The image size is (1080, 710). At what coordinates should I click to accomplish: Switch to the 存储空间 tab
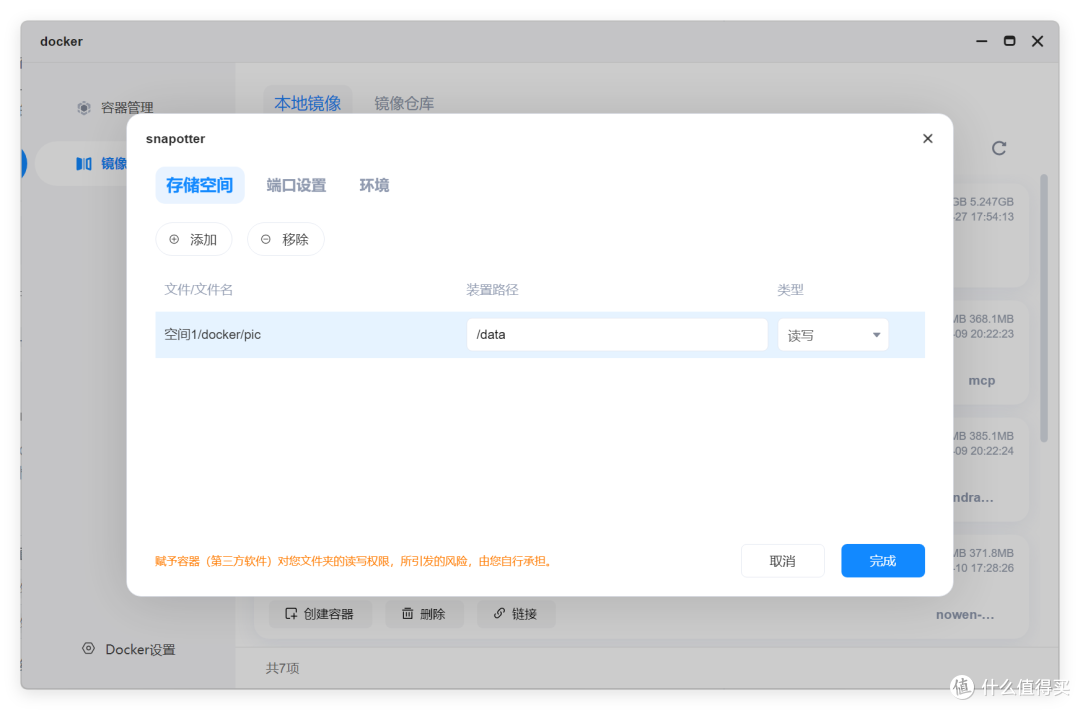pyautogui.click(x=200, y=185)
